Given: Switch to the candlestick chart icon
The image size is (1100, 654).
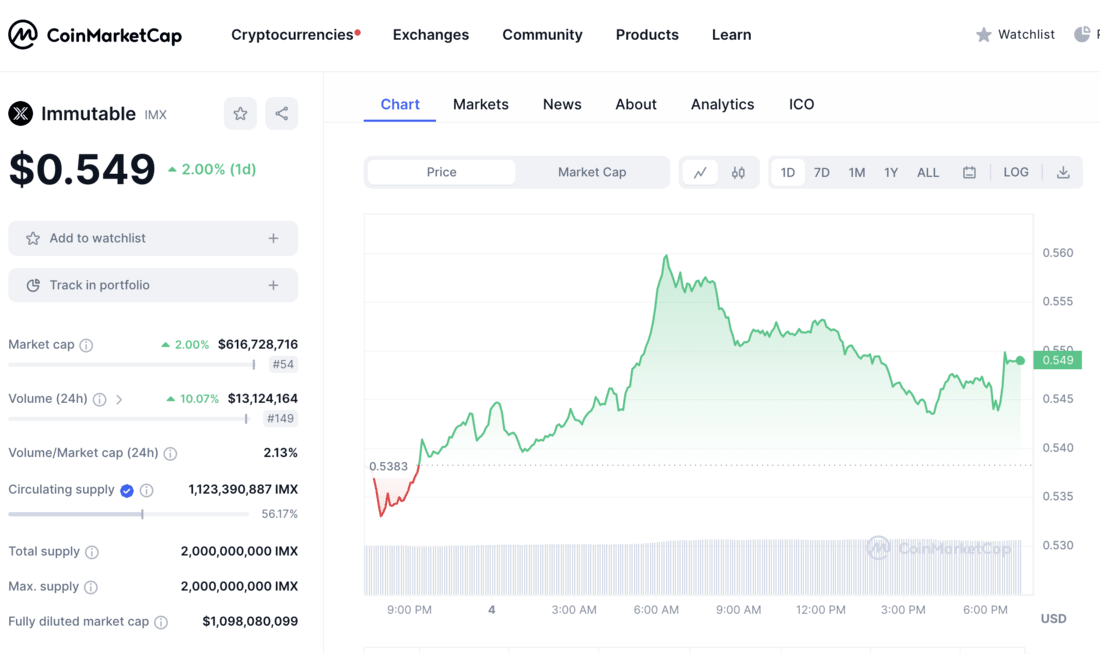Looking at the screenshot, I should tap(738, 173).
